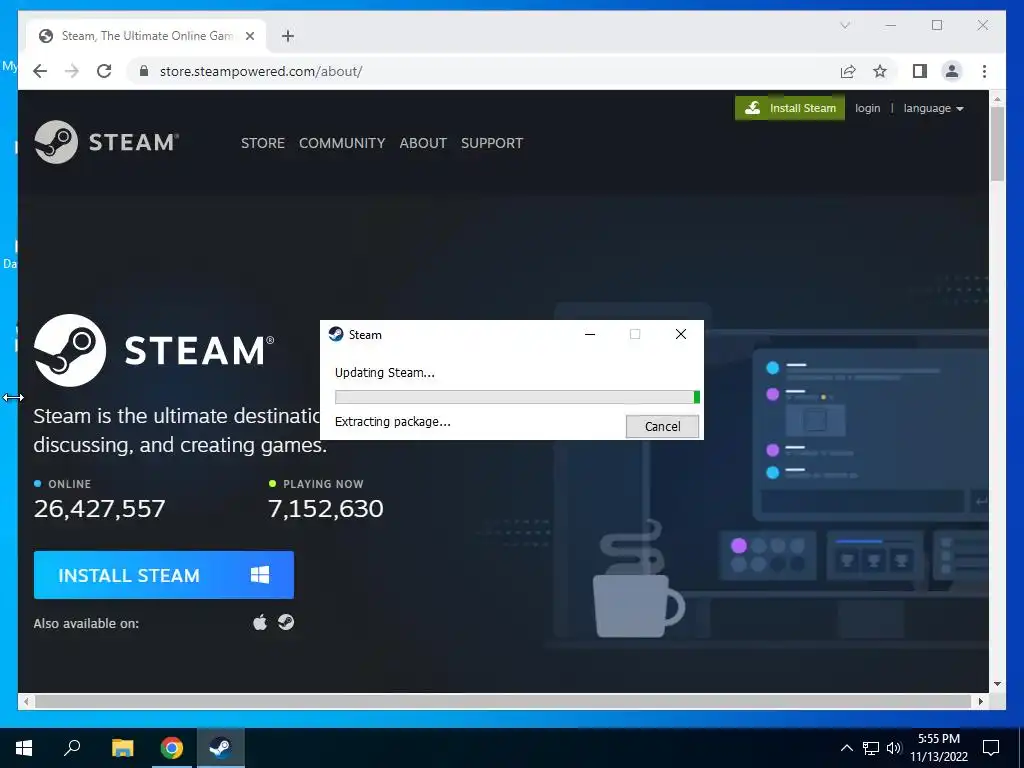Click the horizontal scrollbar right arrow
Screen dimensions: 1024x768
pos(981,701)
